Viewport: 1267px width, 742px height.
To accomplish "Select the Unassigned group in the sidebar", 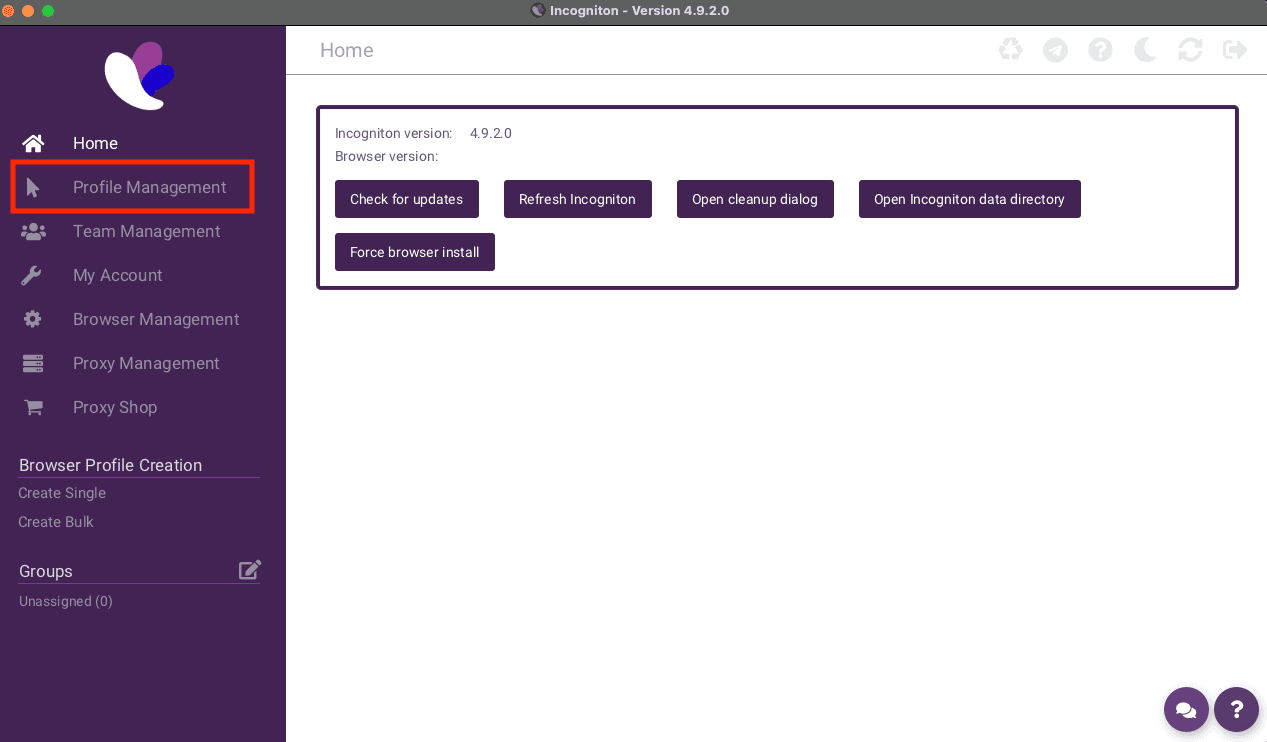I will [65, 601].
